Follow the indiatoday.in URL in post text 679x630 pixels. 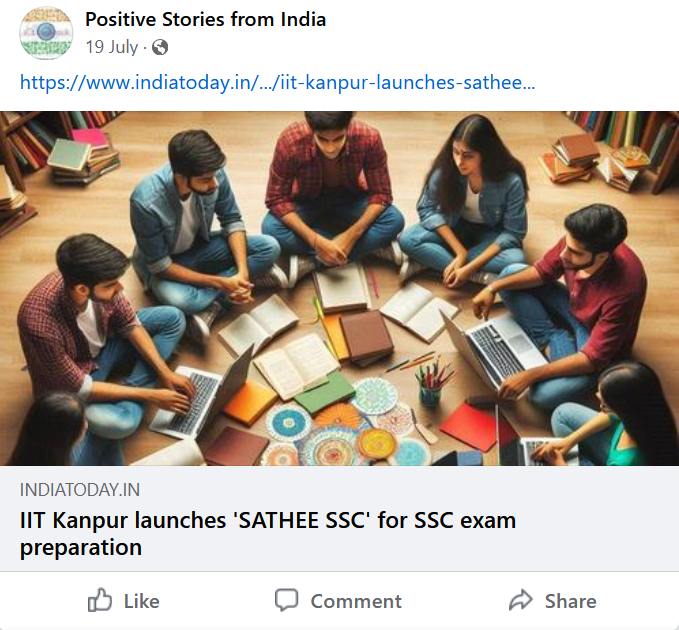(x=277, y=81)
